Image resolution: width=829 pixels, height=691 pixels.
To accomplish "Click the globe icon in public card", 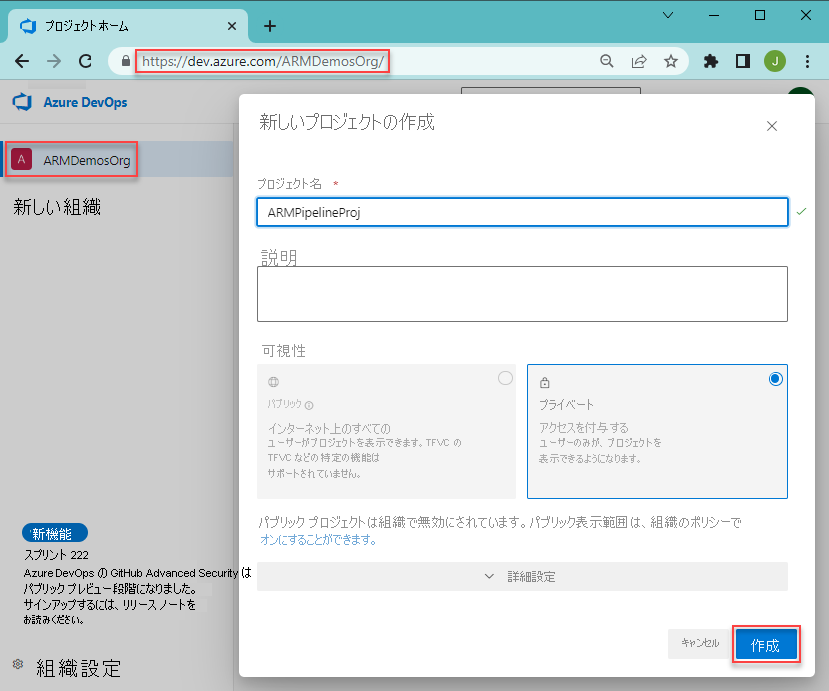I will [x=273, y=382].
